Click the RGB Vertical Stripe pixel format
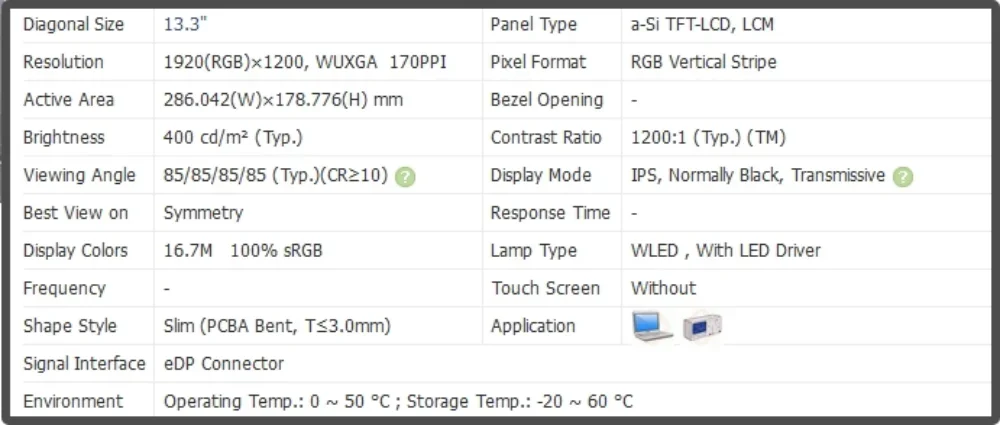The image size is (1000, 425). coord(703,62)
